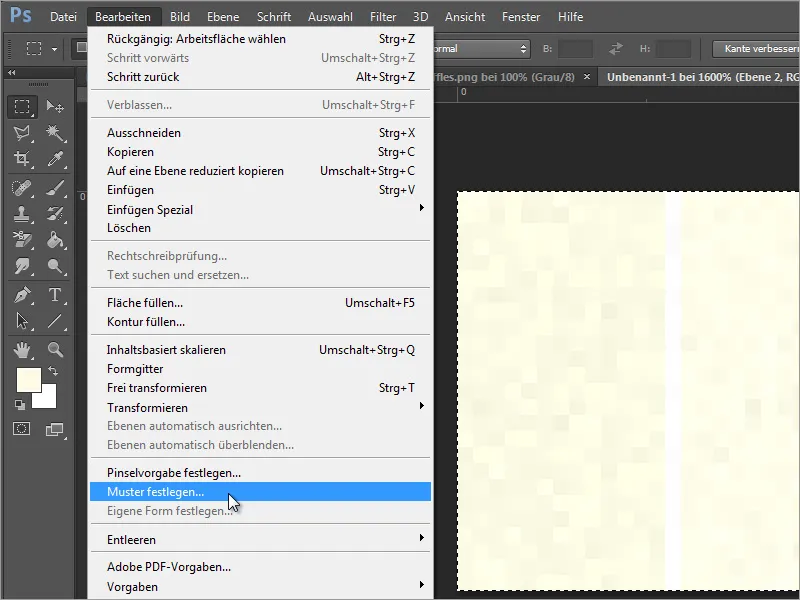This screenshot has width=800, height=600.
Task: Open the 3D menu
Action: (x=420, y=17)
